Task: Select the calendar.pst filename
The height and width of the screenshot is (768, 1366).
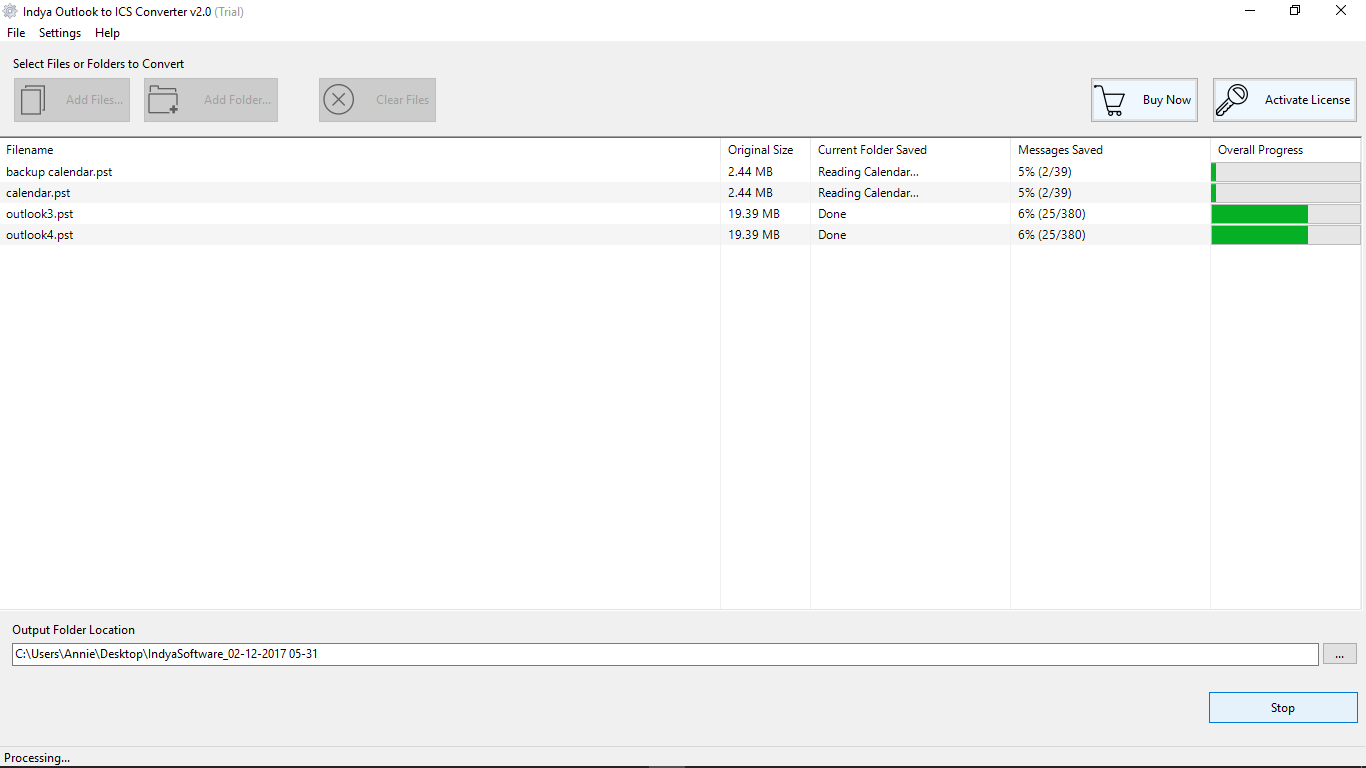Action: tap(38, 193)
